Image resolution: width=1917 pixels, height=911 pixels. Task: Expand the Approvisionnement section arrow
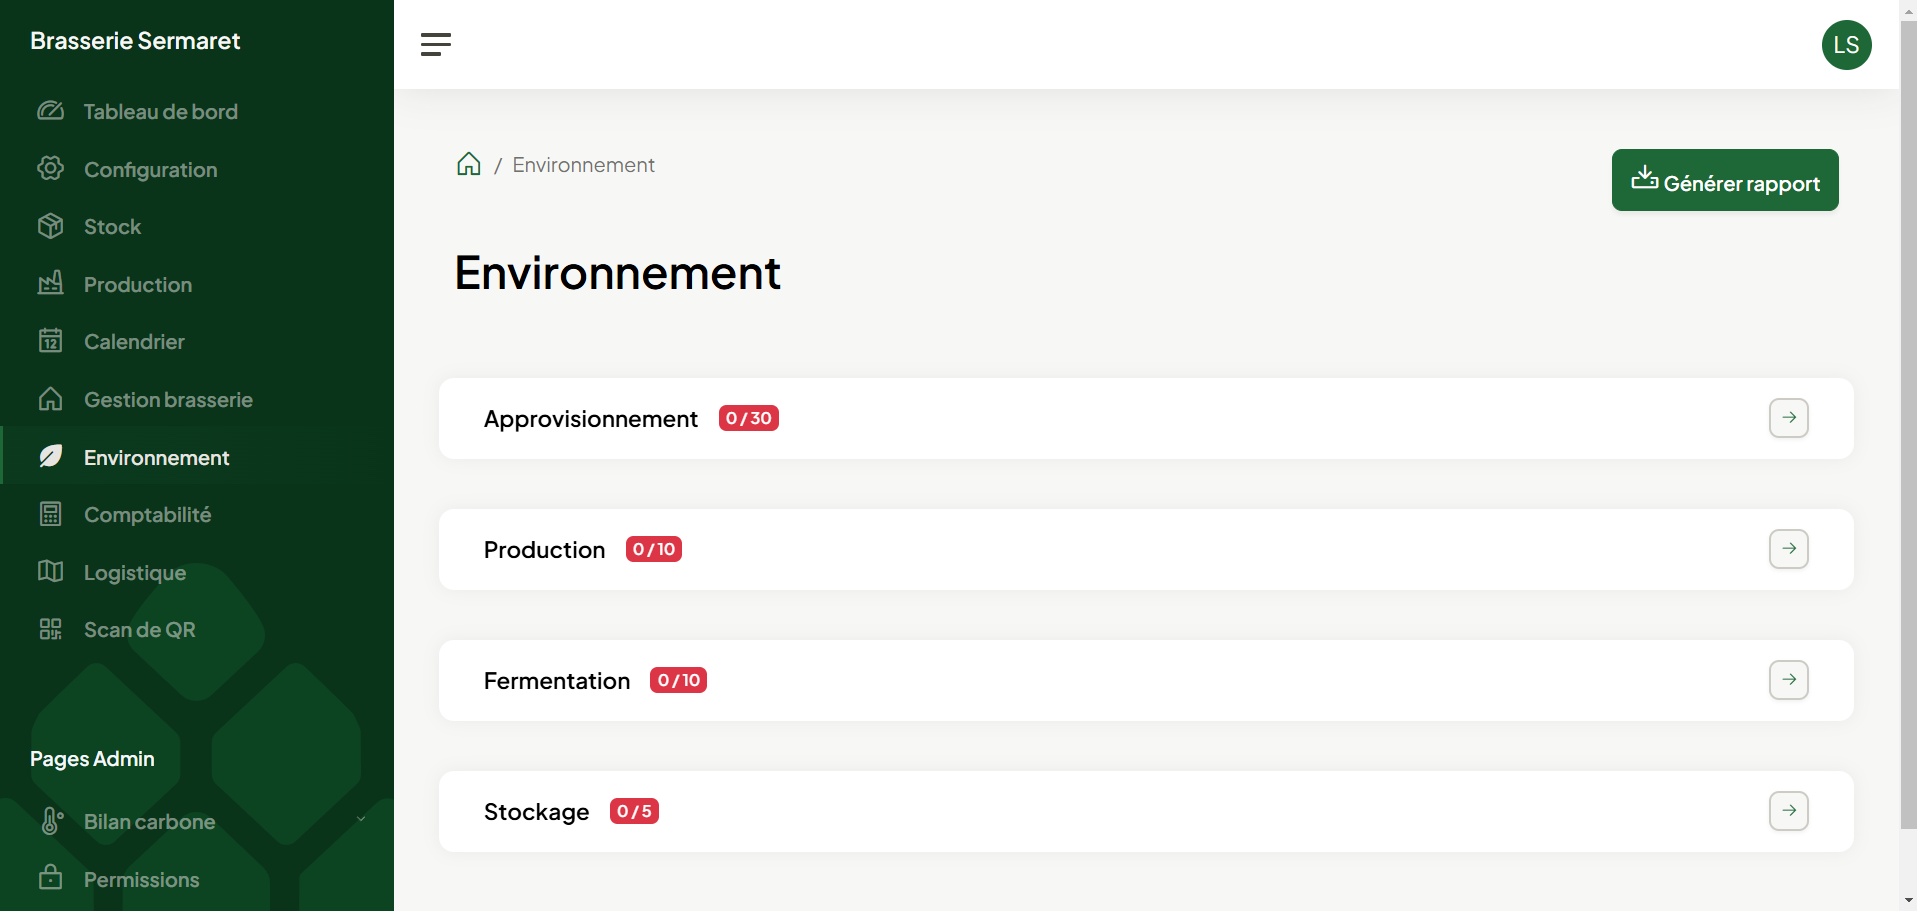click(x=1788, y=418)
